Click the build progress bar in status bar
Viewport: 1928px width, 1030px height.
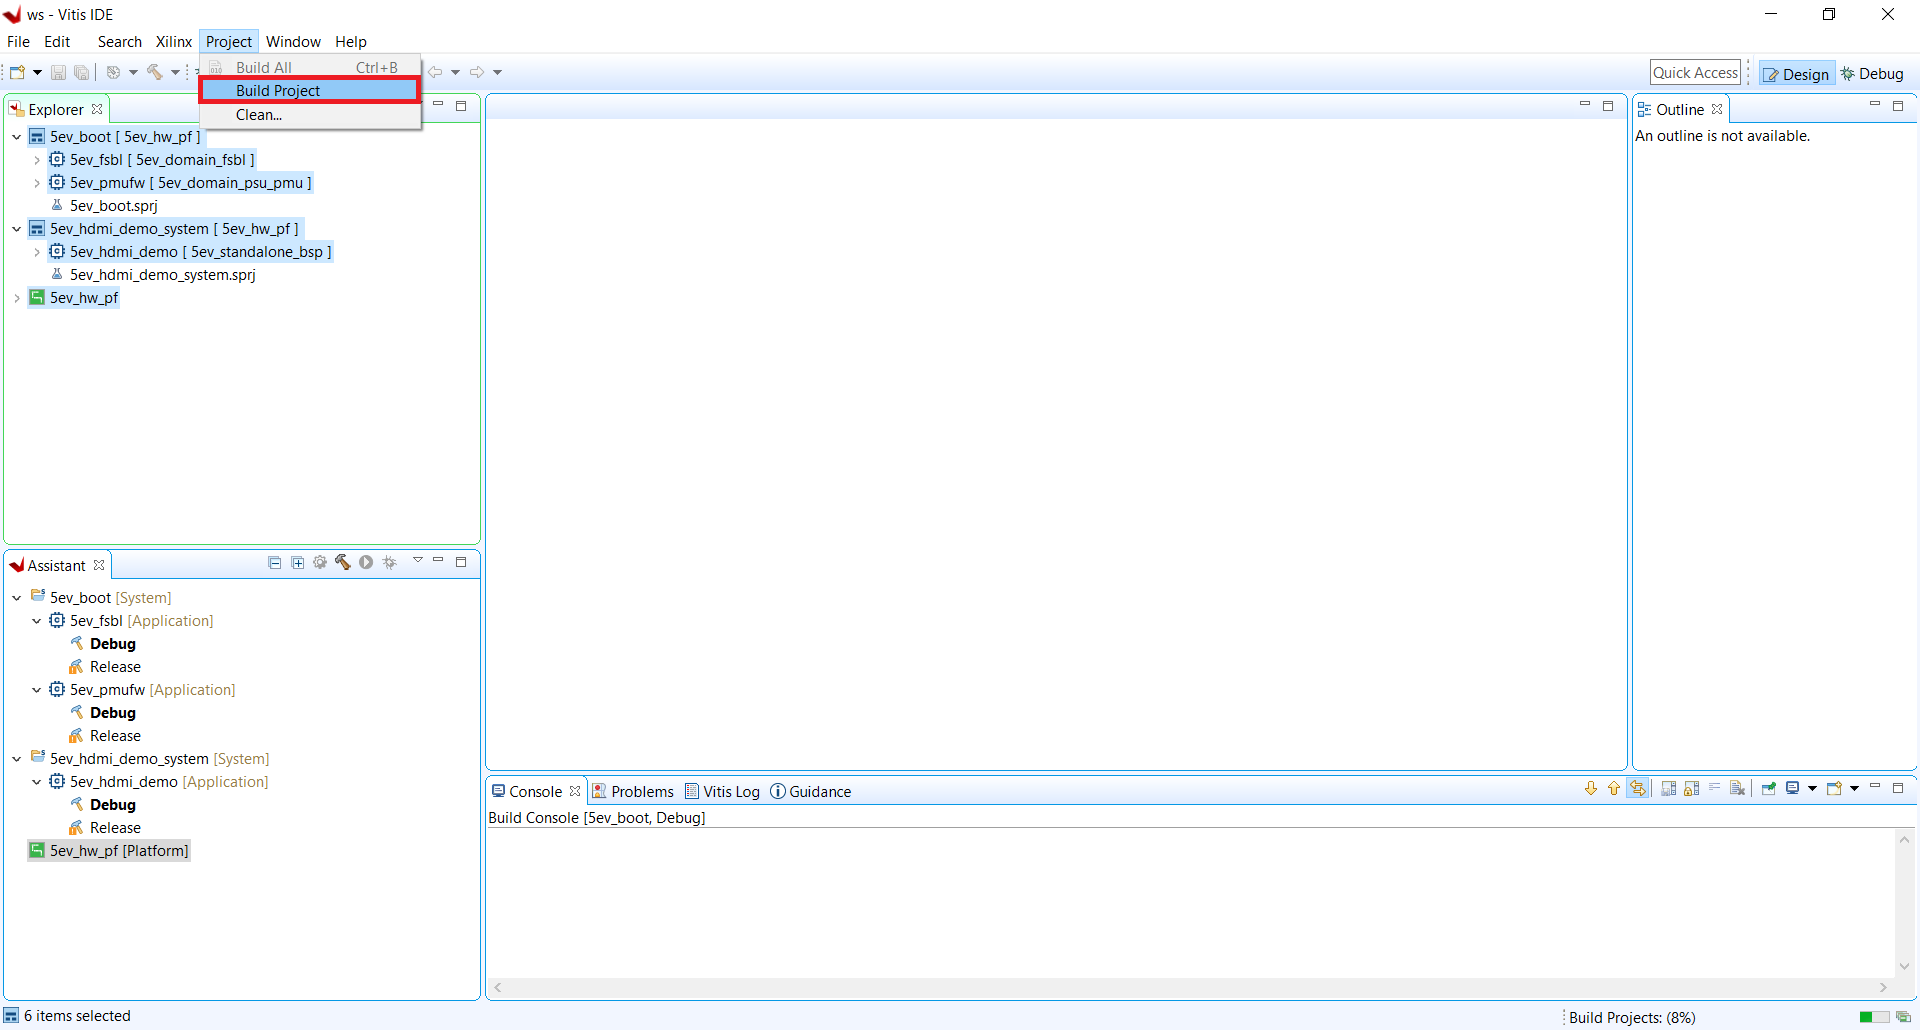click(x=1874, y=1017)
